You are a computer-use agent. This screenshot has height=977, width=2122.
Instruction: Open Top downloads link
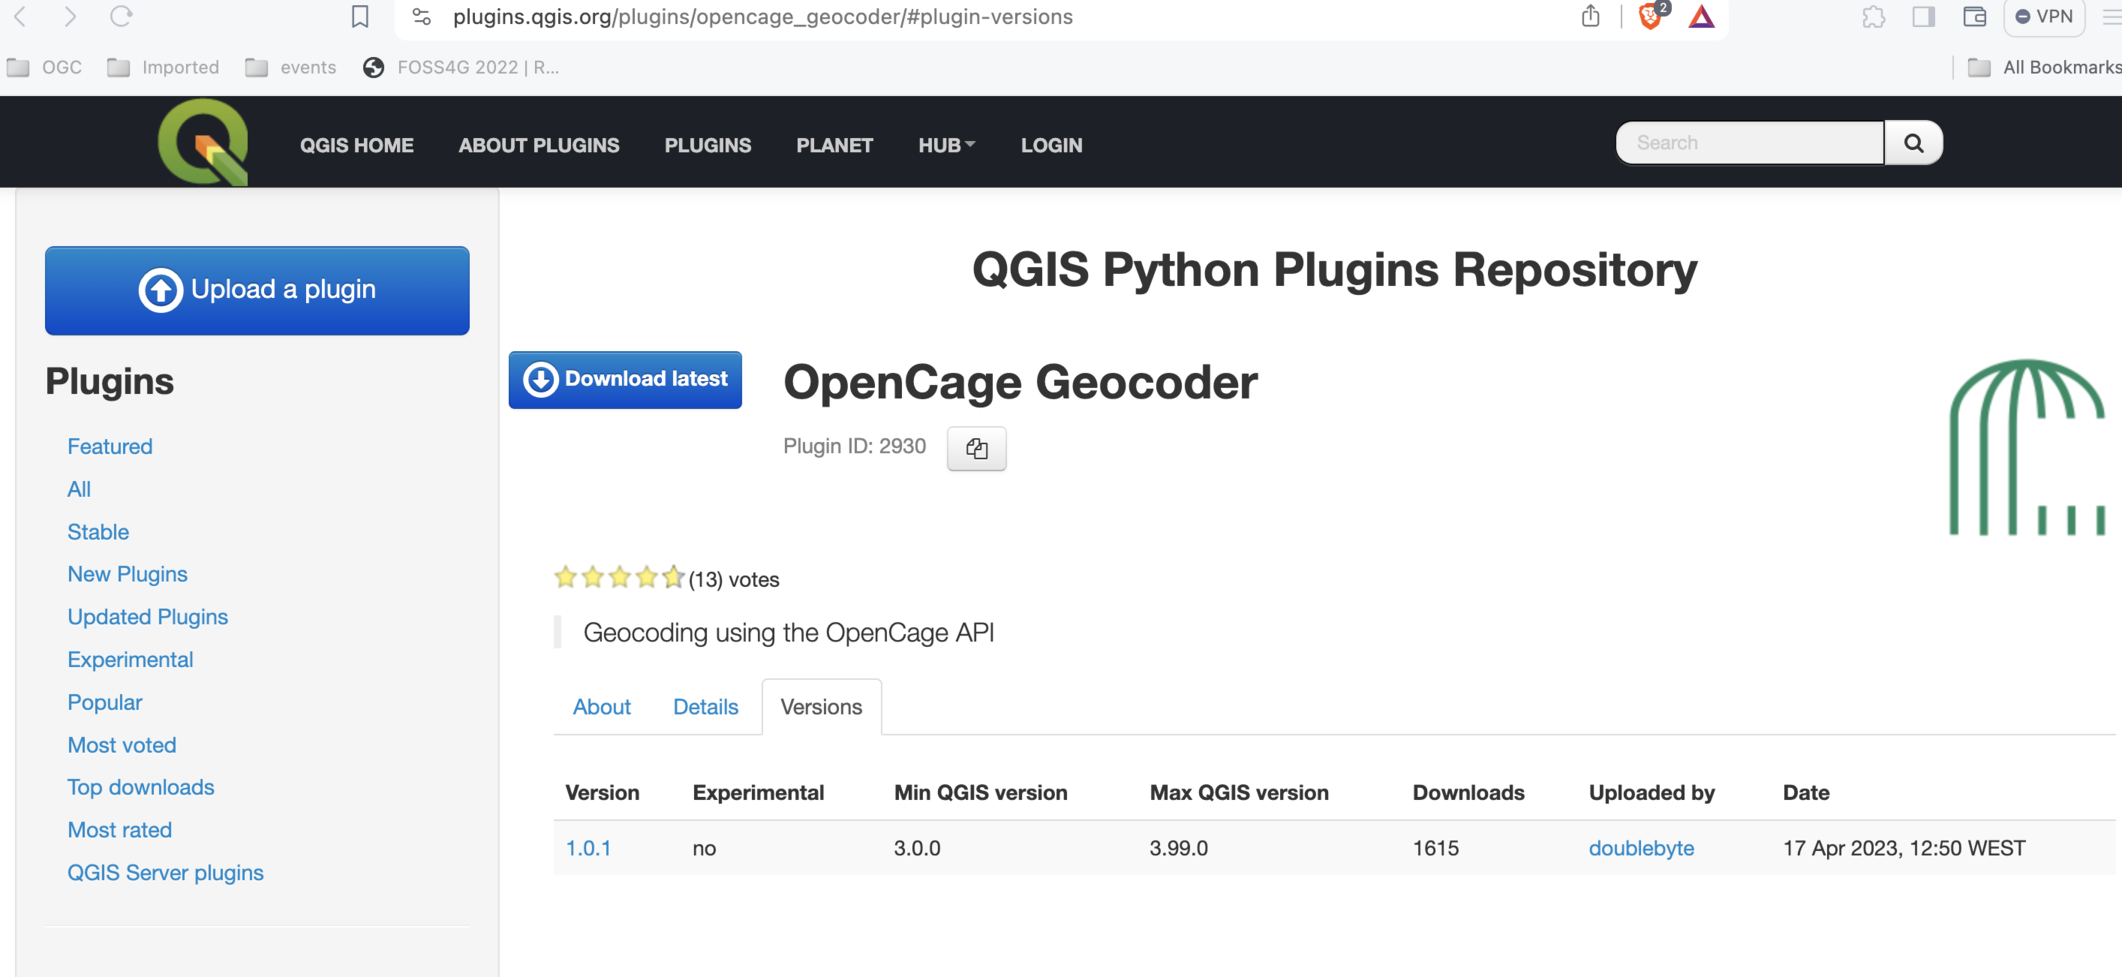(141, 787)
